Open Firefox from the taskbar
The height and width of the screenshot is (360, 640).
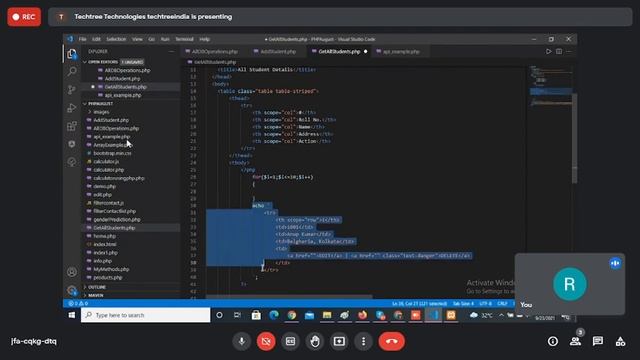(x=362, y=315)
